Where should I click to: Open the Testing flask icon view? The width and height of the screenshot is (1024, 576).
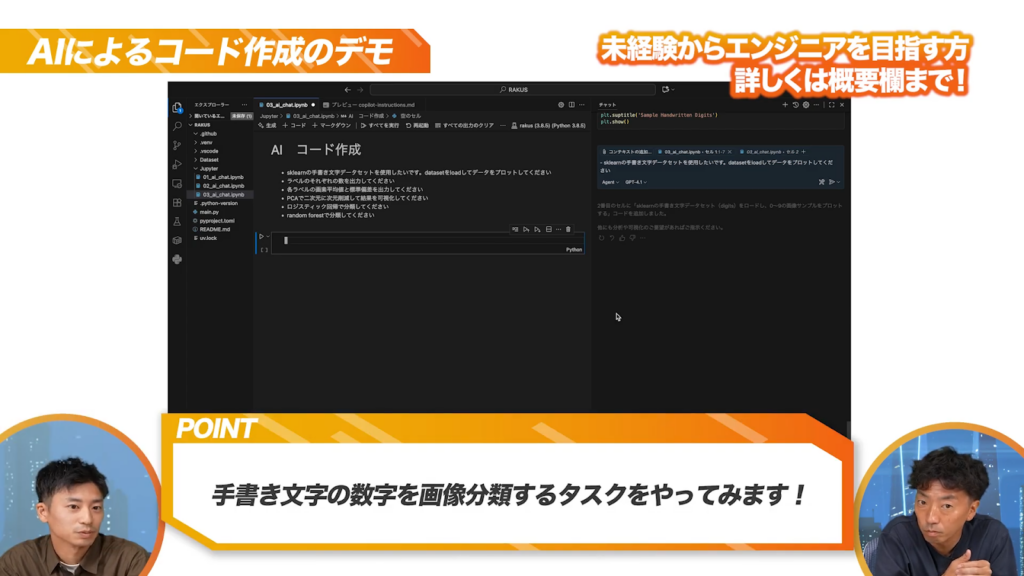click(177, 221)
